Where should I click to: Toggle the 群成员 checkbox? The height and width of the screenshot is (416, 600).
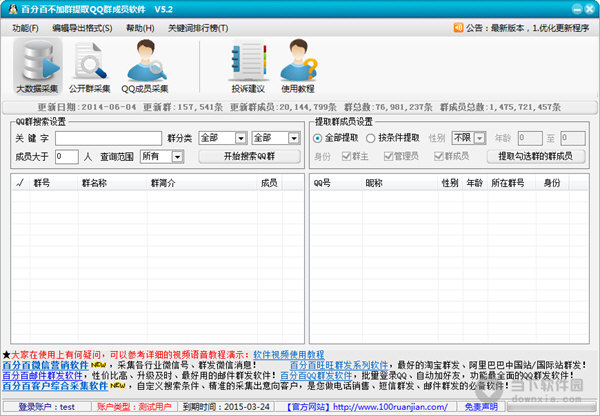coord(439,156)
